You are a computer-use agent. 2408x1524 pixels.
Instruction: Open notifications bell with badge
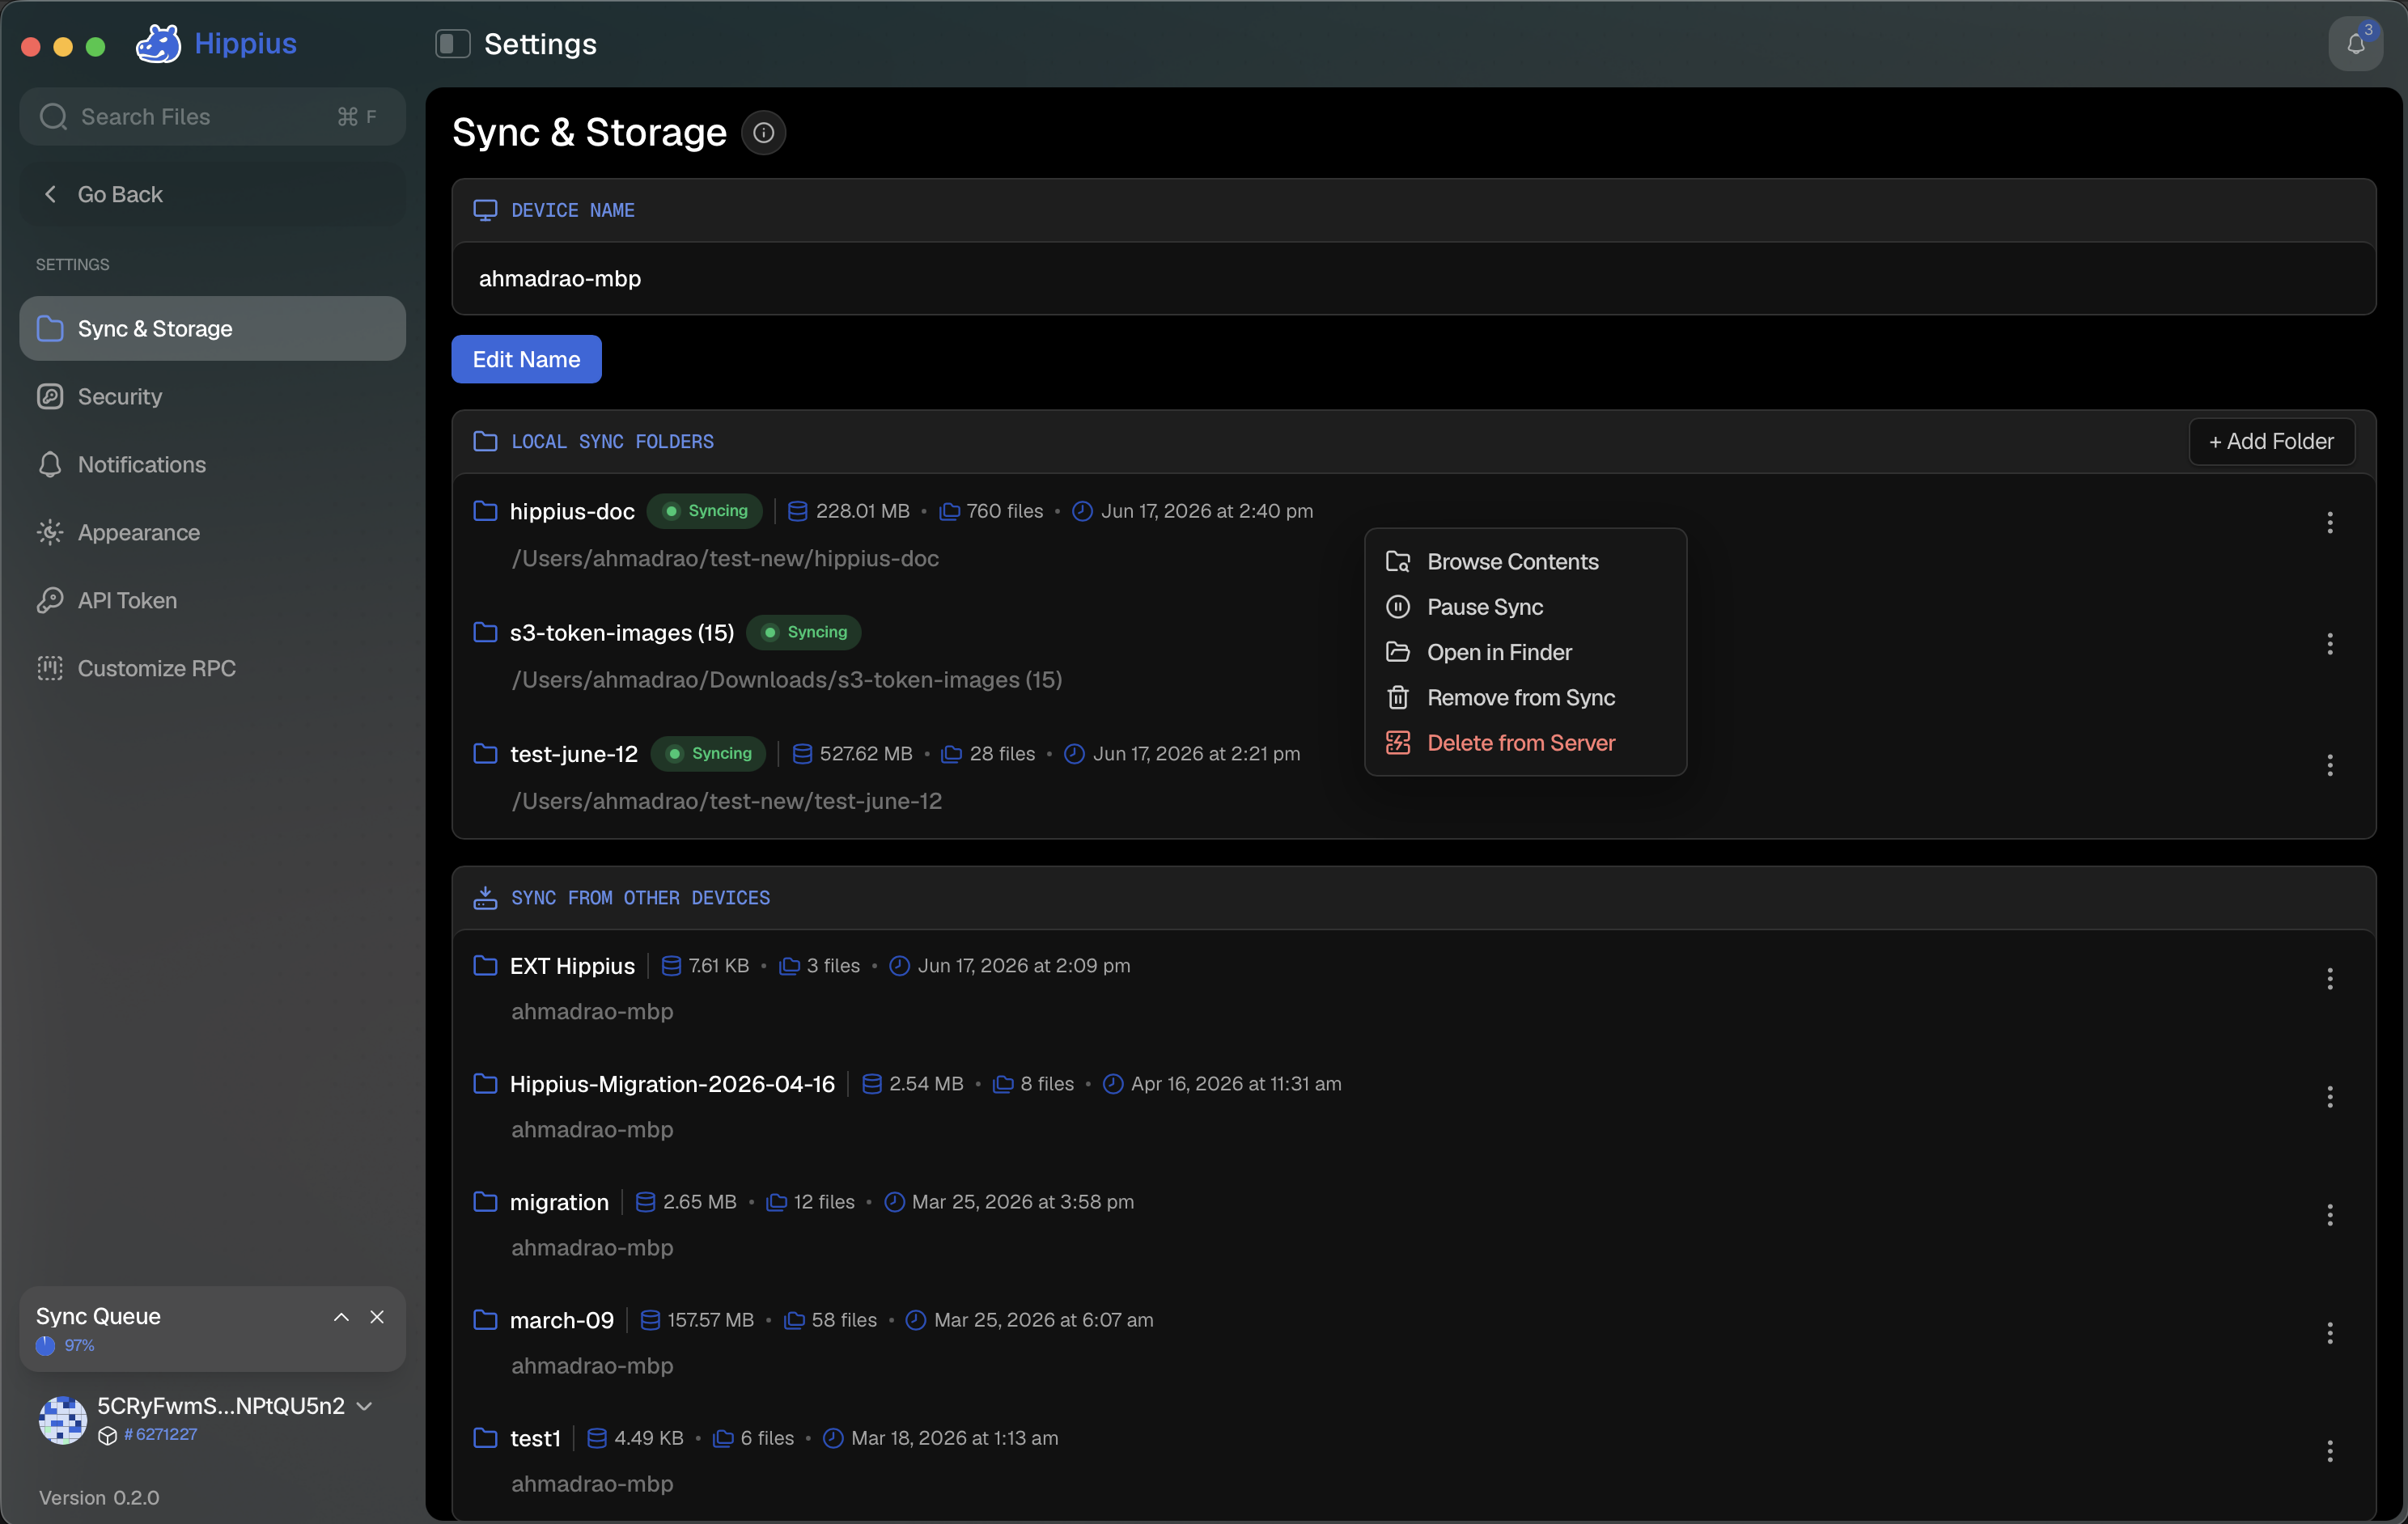click(x=2356, y=44)
